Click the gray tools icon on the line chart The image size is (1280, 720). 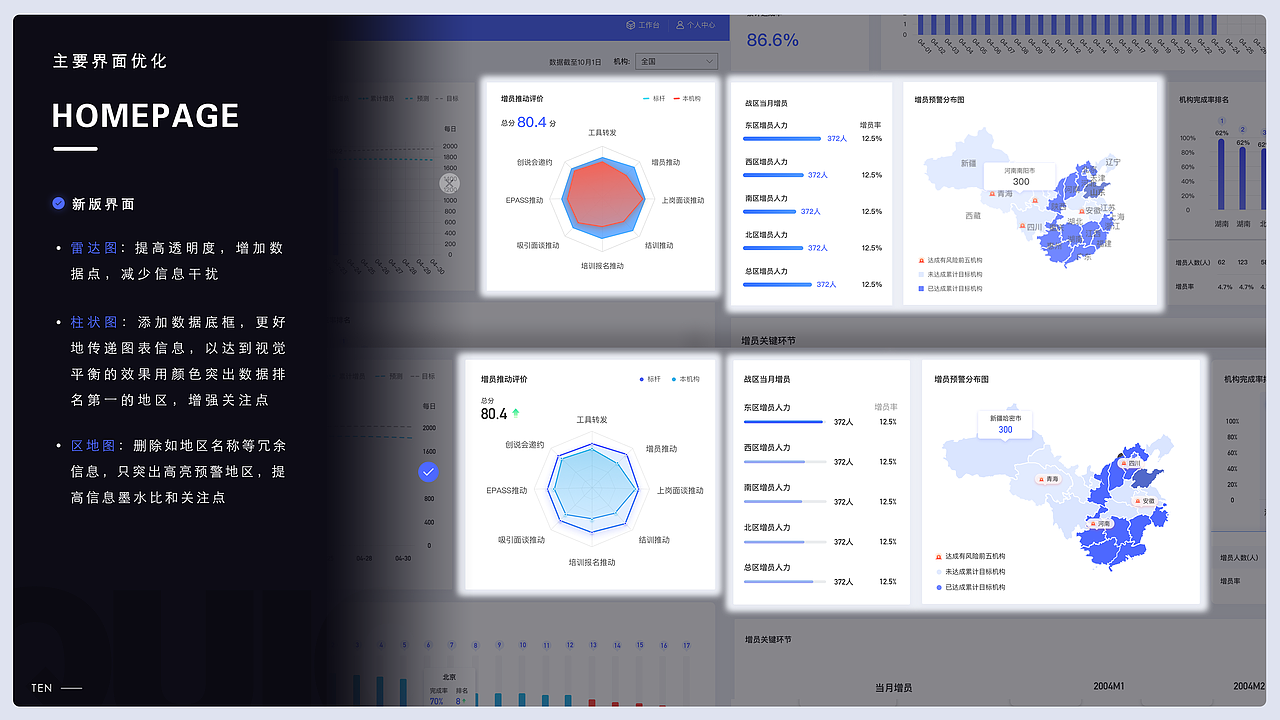(450, 183)
